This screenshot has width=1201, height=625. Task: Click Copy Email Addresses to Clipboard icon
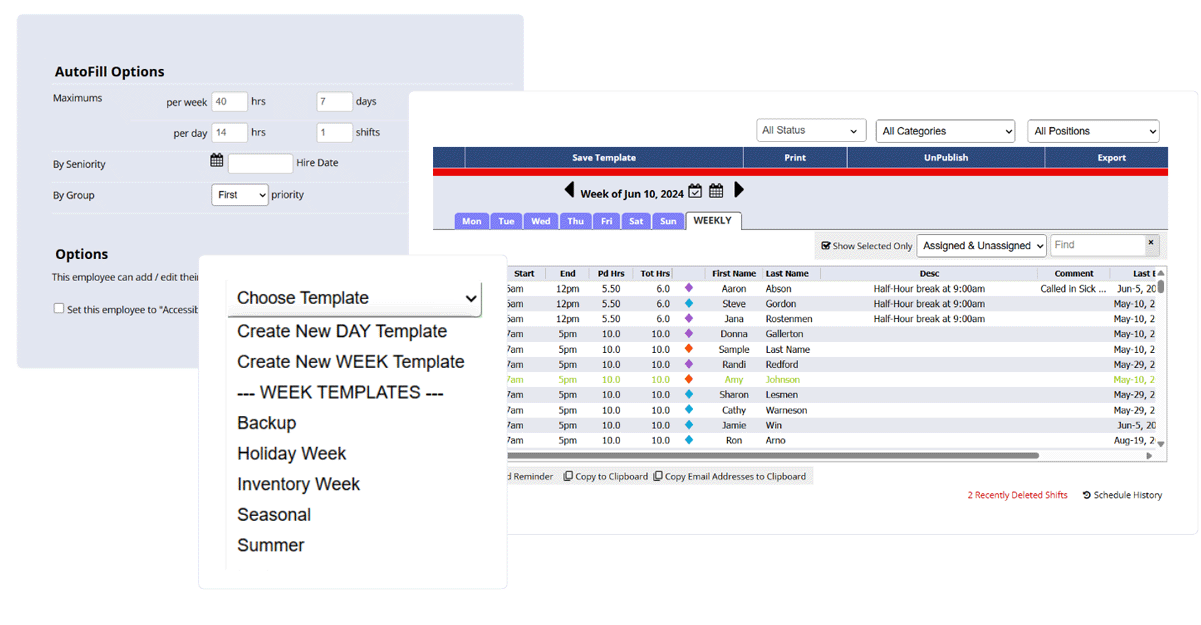tap(657, 475)
